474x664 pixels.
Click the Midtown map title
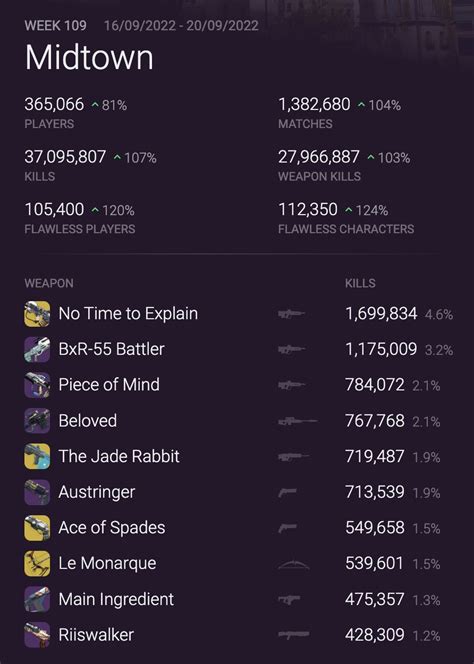(89, 58)
